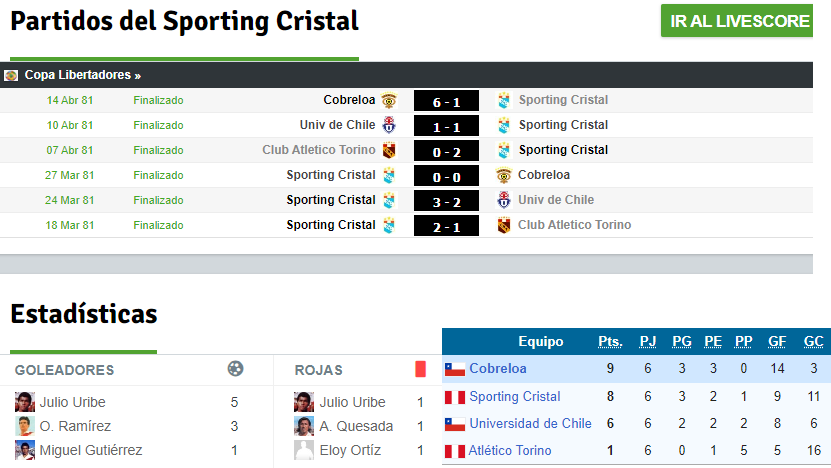This screenshot has height=468, width=831.
Task: Open Julio Uribe photo in goleadores list
Action: [24, 402]
